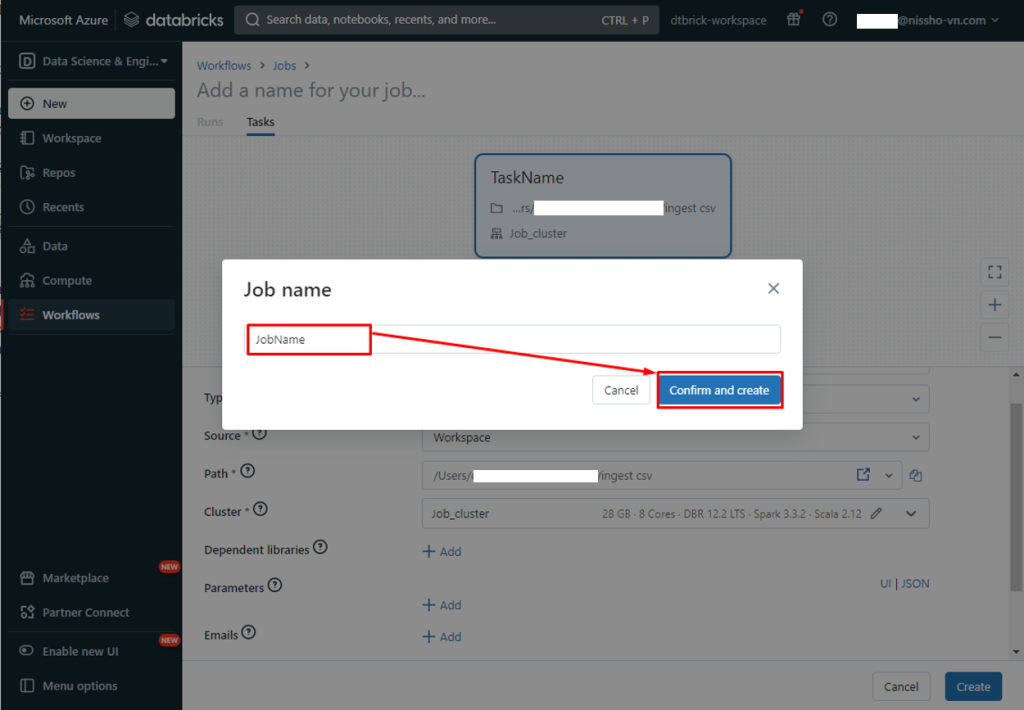
Task: Click the fullscreen icon on the task canvas
Action: pyautogui.click(x=995, y=272)
